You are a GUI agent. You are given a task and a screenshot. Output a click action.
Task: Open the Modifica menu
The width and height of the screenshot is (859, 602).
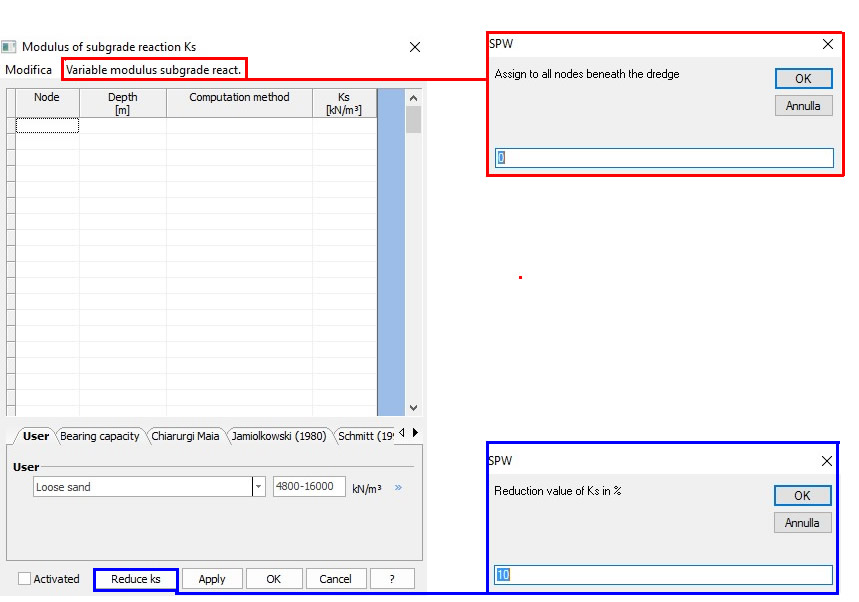pyautogui.click(x=28, y=70)
